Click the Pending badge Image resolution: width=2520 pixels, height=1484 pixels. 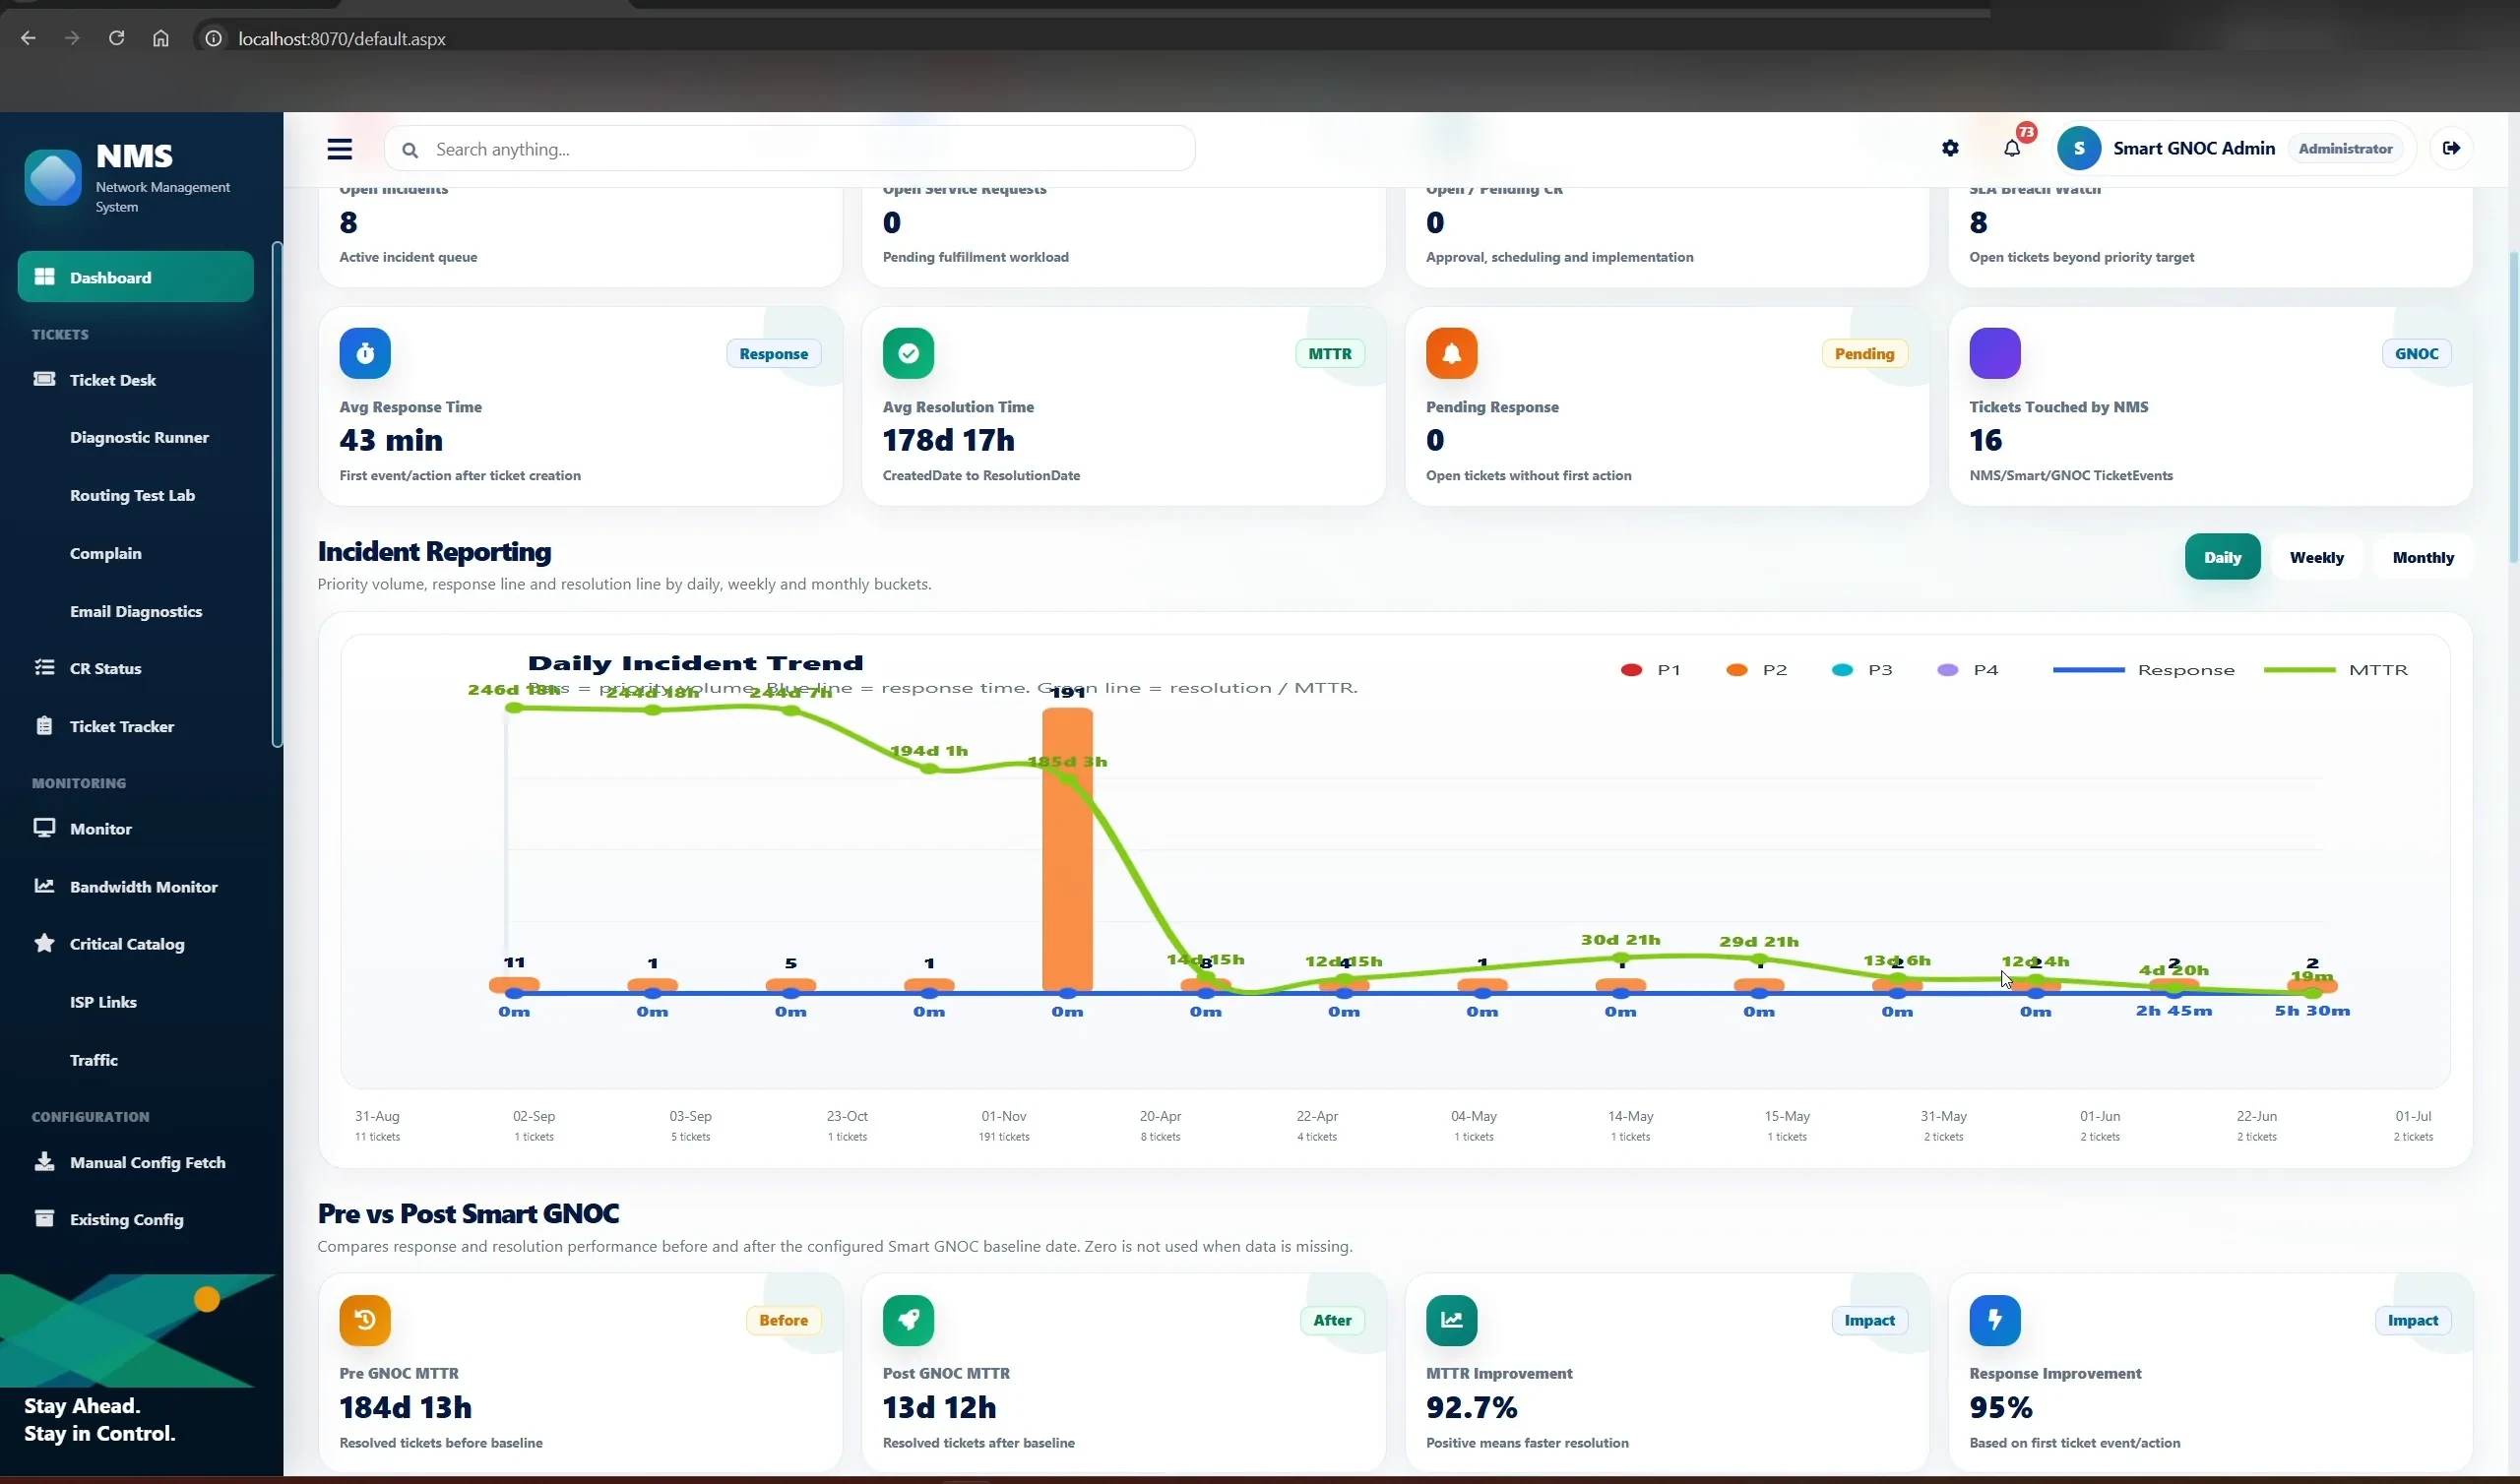click(1864, 353)
